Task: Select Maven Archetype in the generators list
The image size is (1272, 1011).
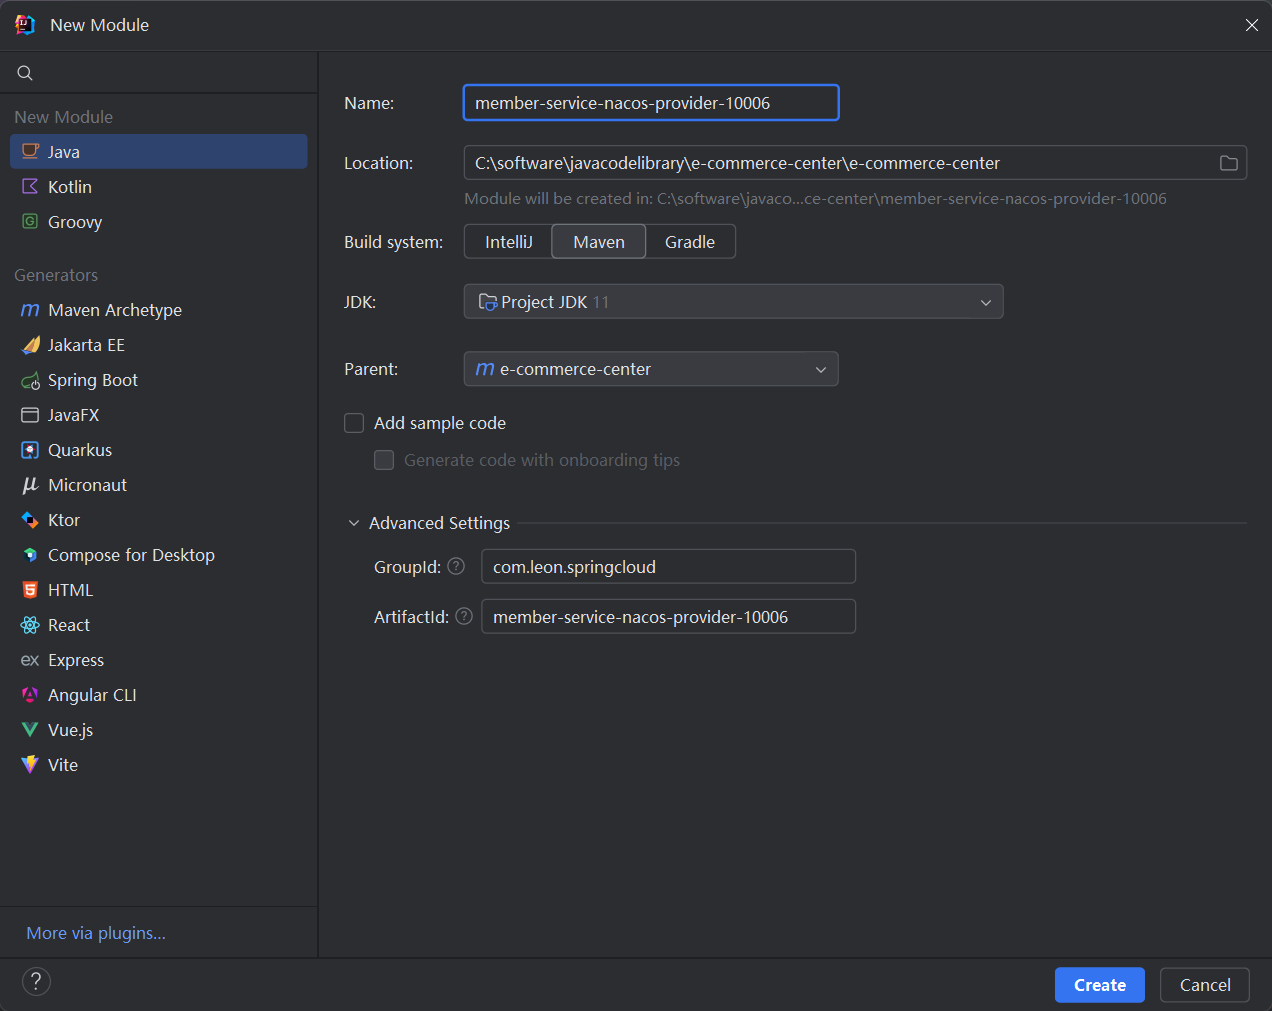Action: pyautogui.click(x=114, y=310)
